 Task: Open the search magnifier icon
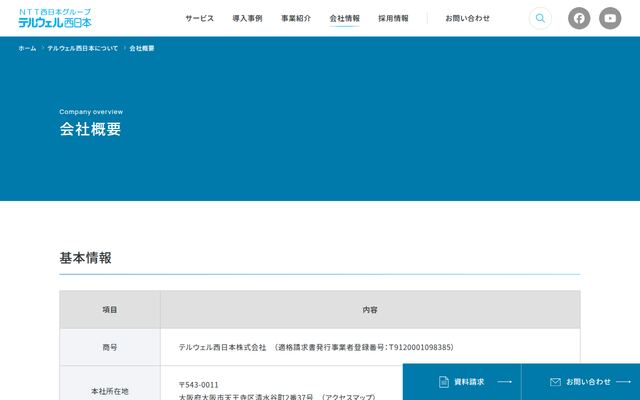pos(540,18)
